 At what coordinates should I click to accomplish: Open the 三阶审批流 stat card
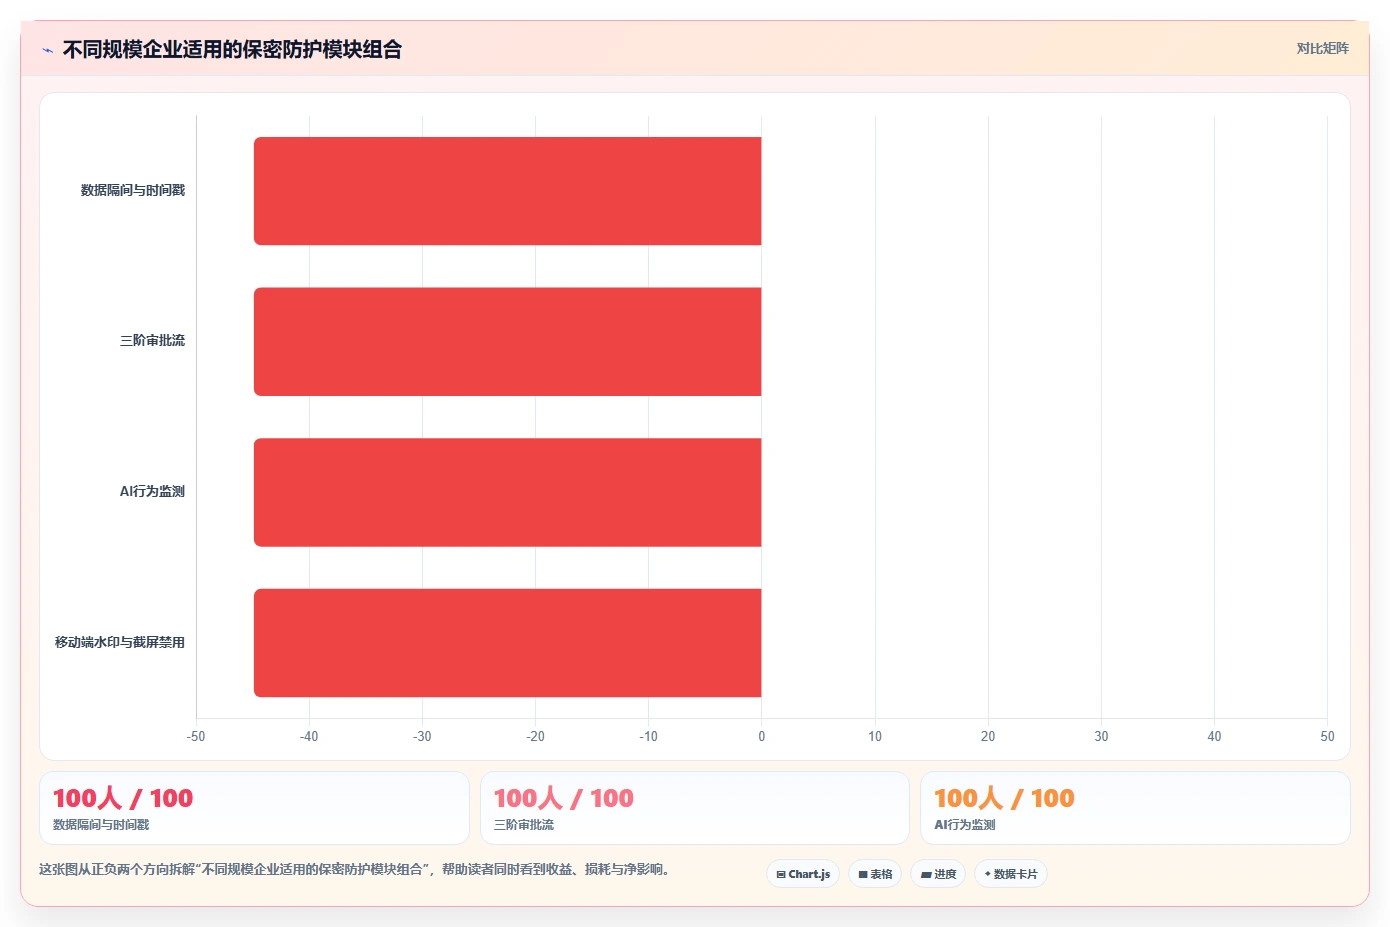pos(695,808)
